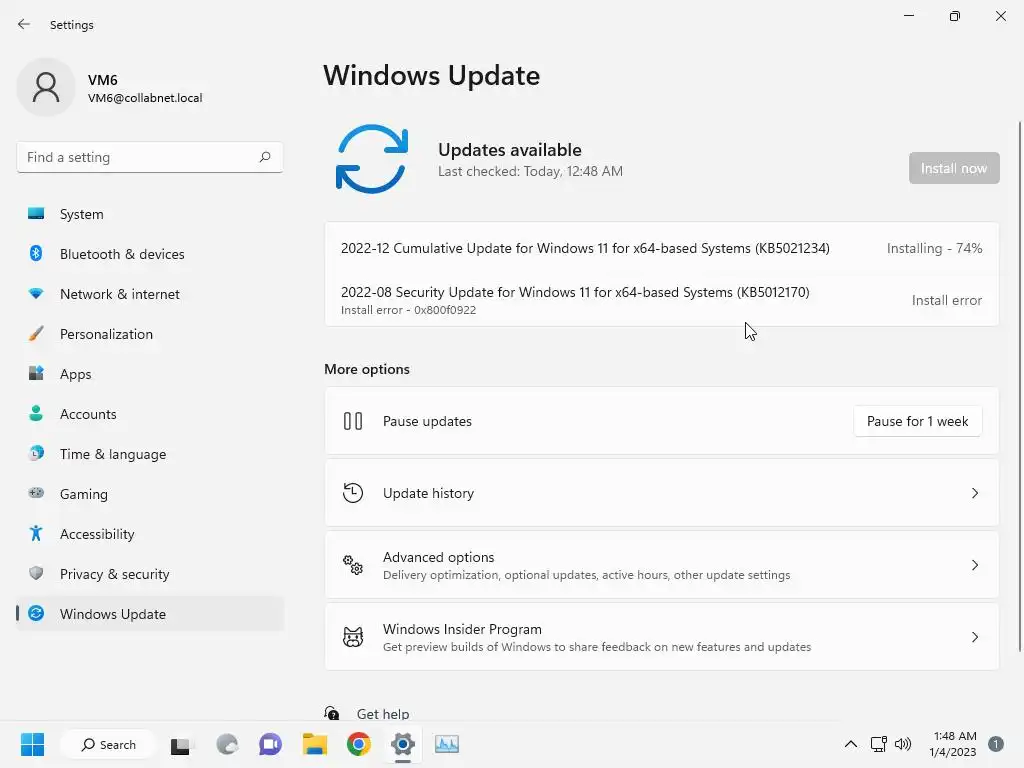Select the Accessibility figure icon

(x=36, y=534)
